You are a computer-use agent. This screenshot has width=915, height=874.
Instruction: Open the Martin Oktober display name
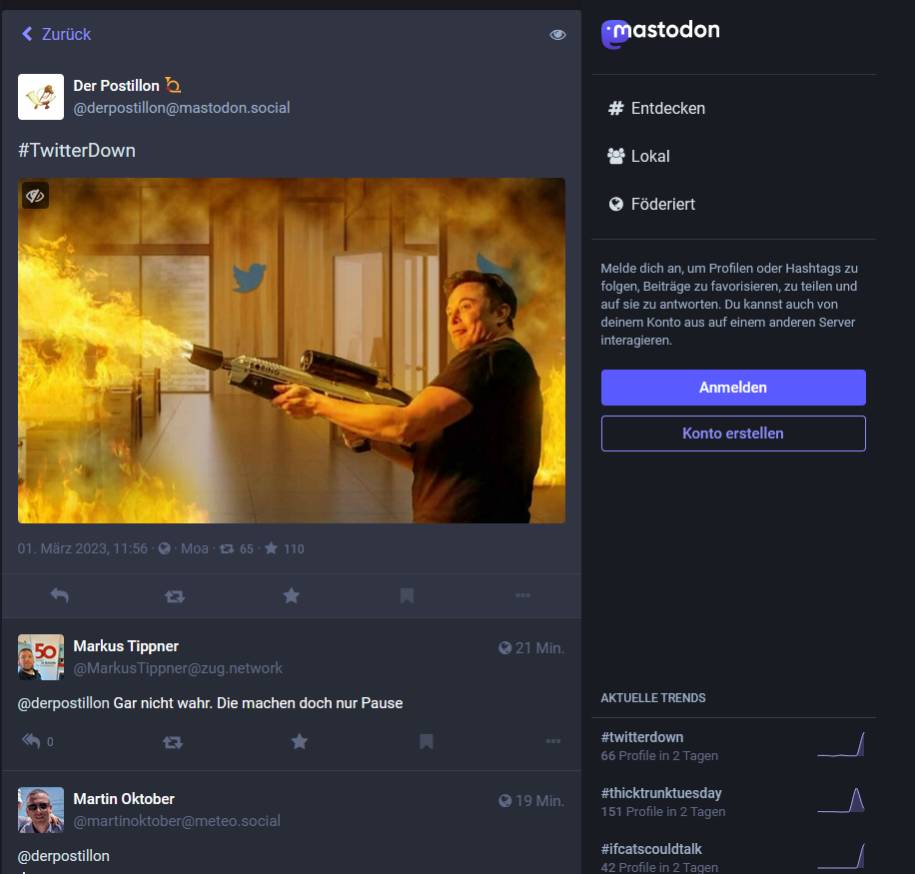124,799
